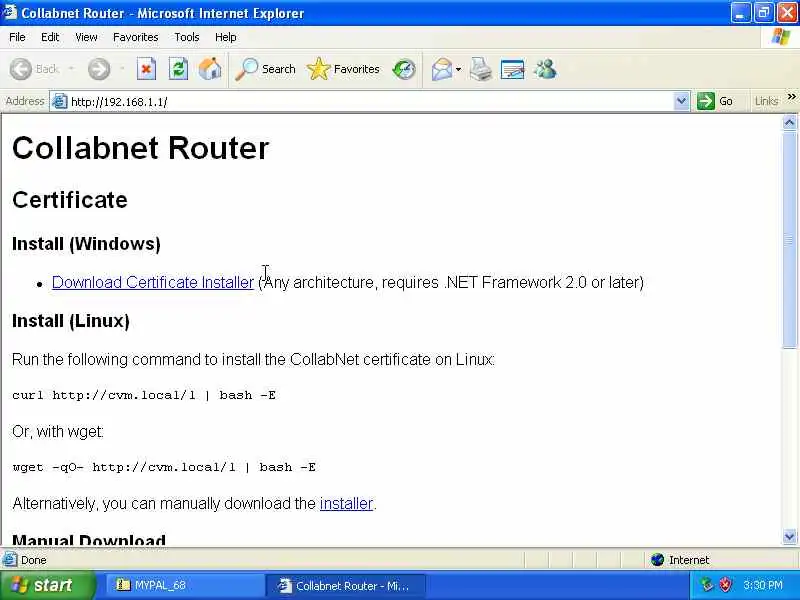Refresh the page using green arrows icon
This screenshot has width=800, height=600.
pyautogui.click(x=178, y=69)
